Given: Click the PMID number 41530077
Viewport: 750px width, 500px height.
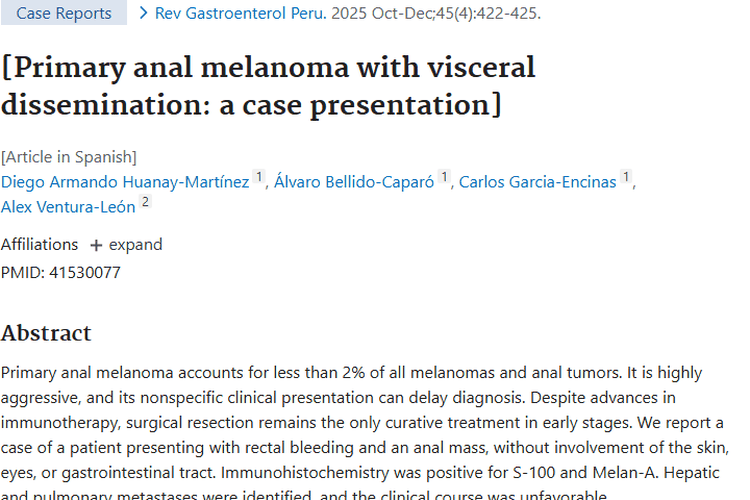Looking at the screenshot, I should click(x=83, y=271).
